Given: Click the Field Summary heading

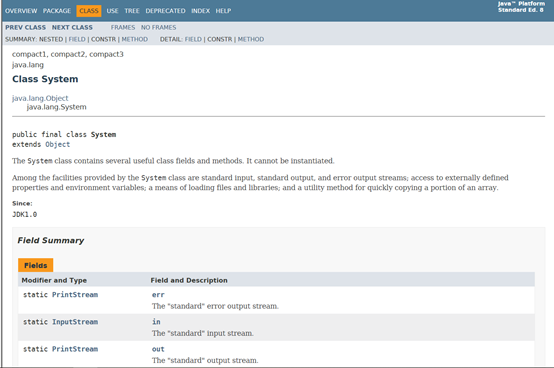Looking at the screenshot, I should click(51, 241).
